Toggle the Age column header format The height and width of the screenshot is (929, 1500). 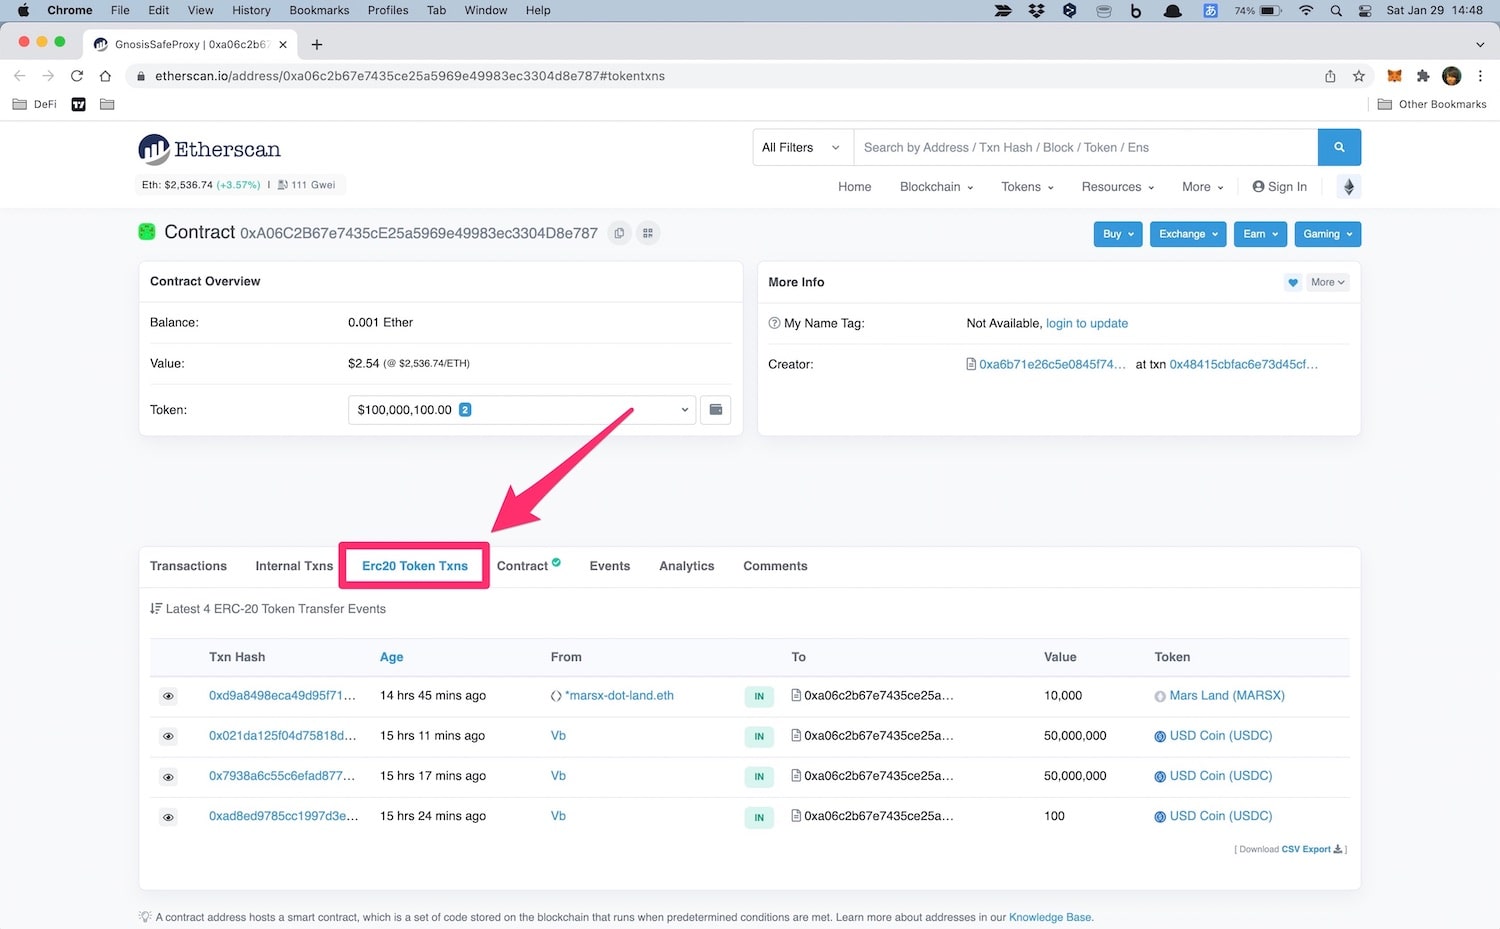[391, 657]
